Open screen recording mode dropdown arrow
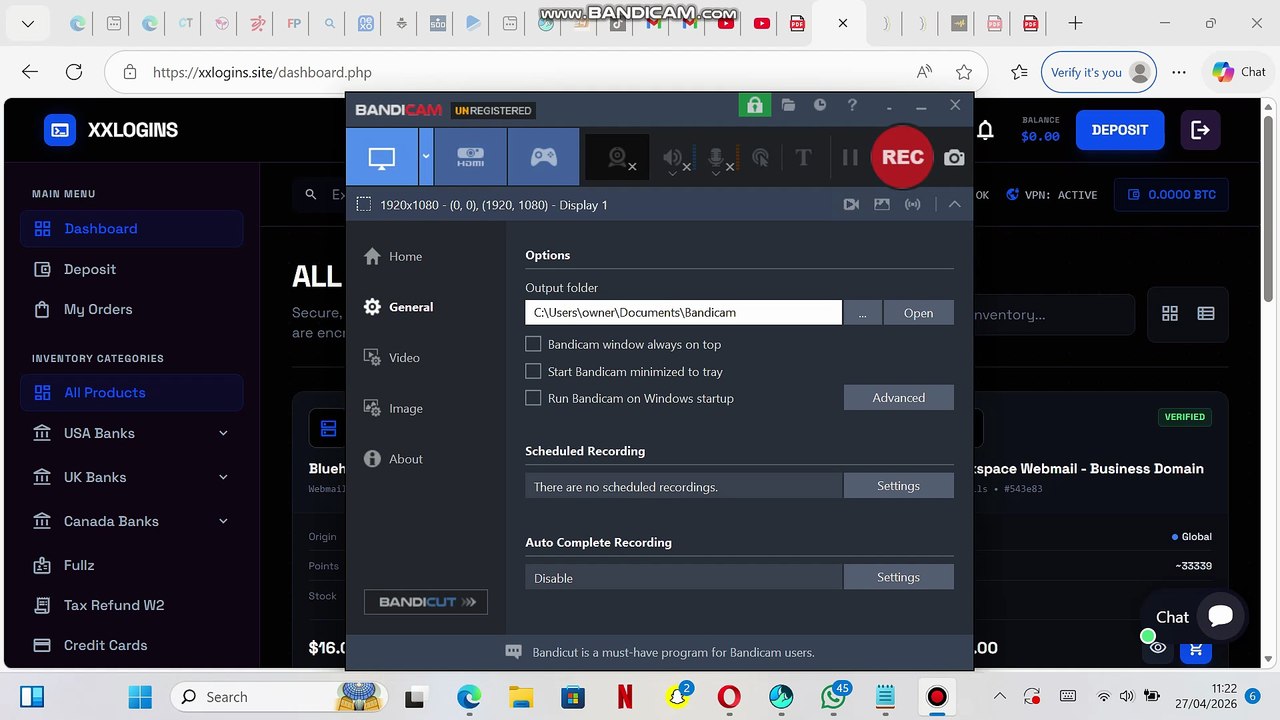 (x=426, y=157)
